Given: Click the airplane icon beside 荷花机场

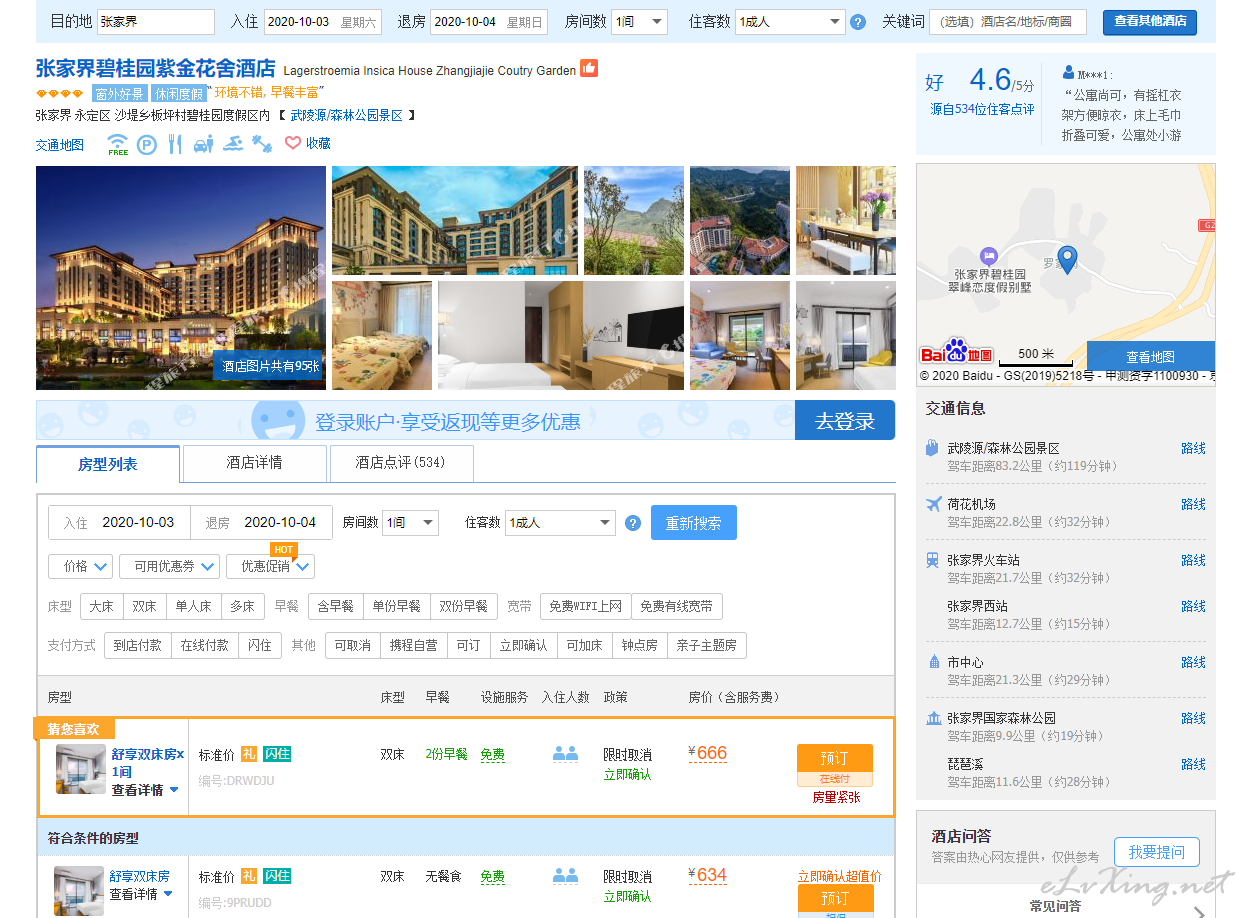Looking at the screenshot, I should point(932,504).
